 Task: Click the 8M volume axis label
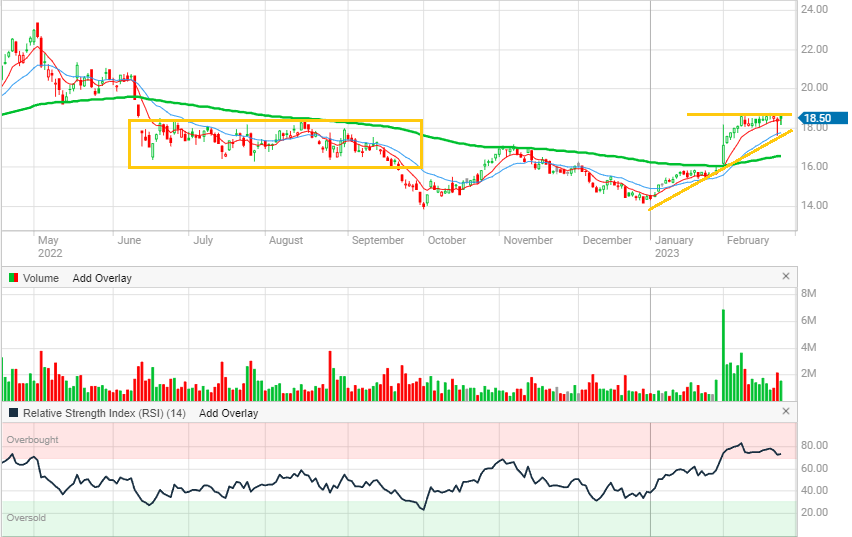[812, 293]
